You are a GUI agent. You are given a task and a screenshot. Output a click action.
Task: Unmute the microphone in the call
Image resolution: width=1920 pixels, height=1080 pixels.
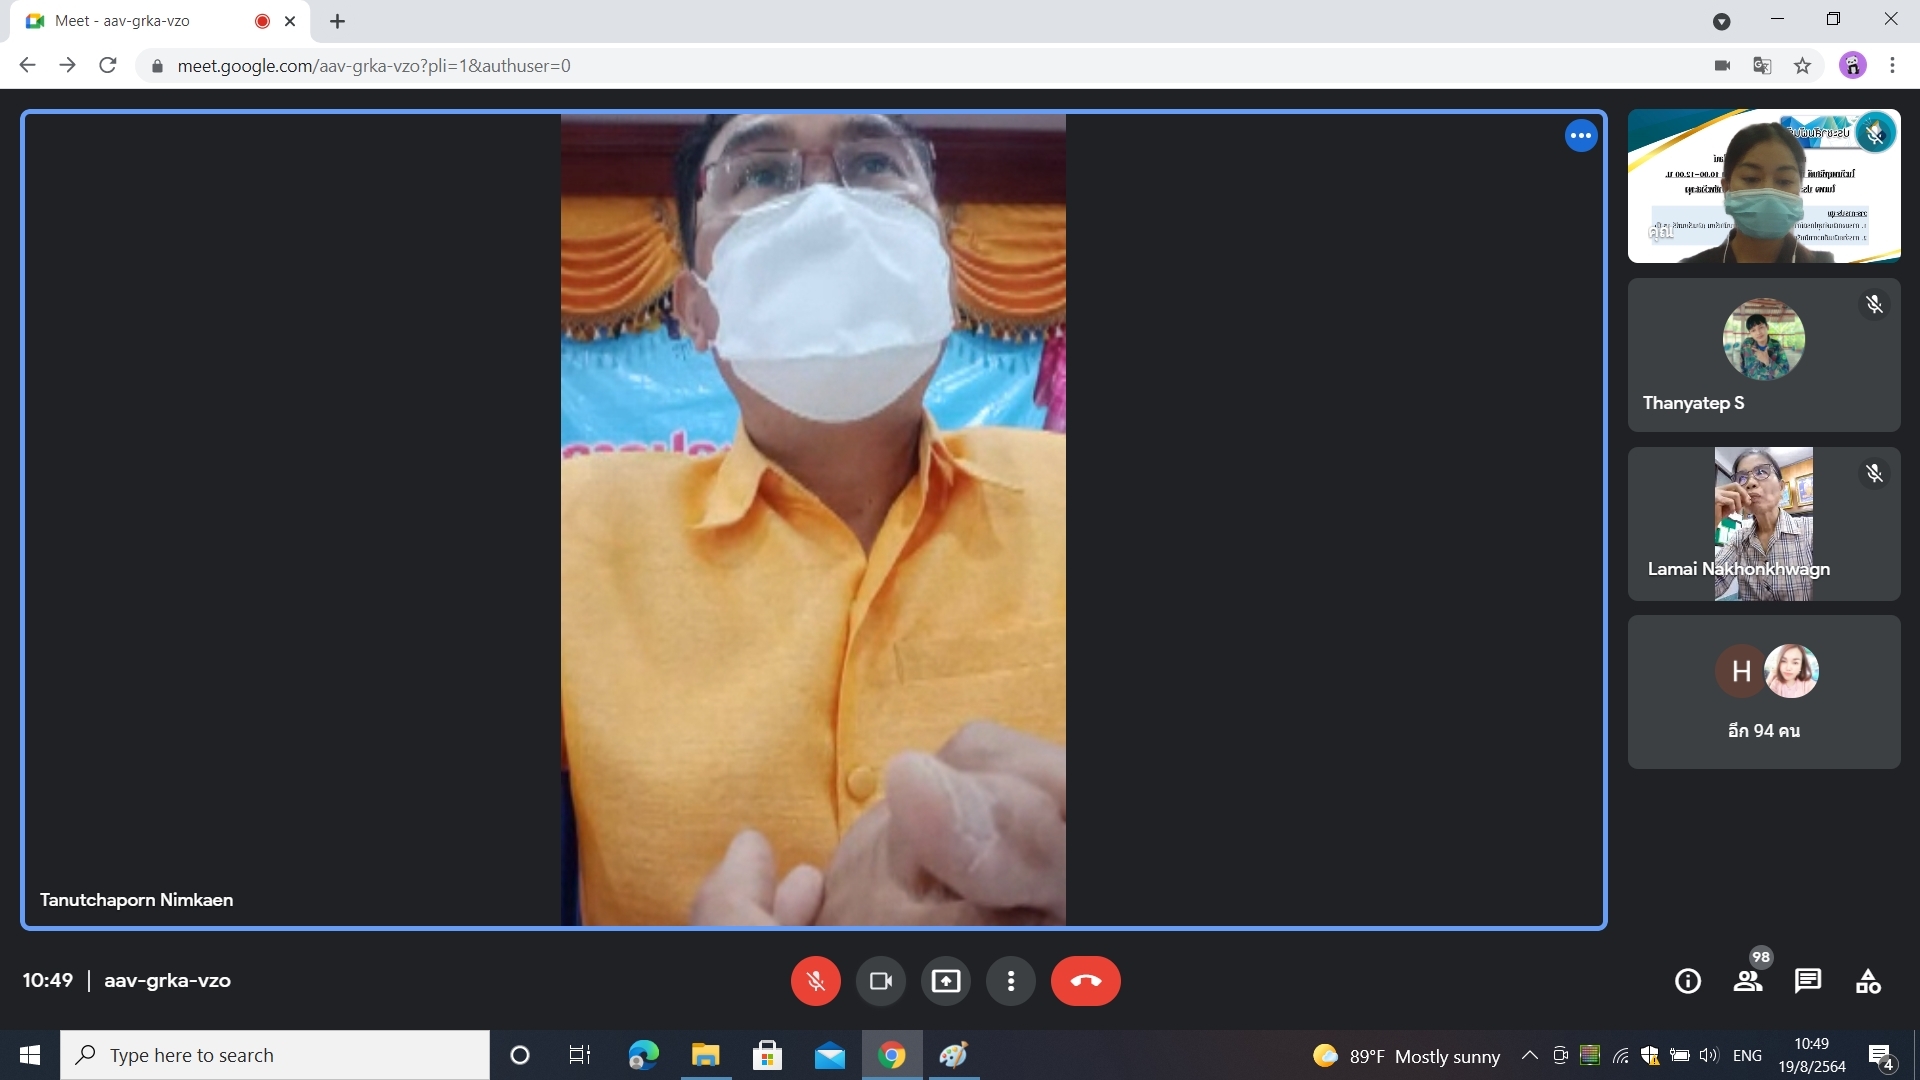[815, 981]
